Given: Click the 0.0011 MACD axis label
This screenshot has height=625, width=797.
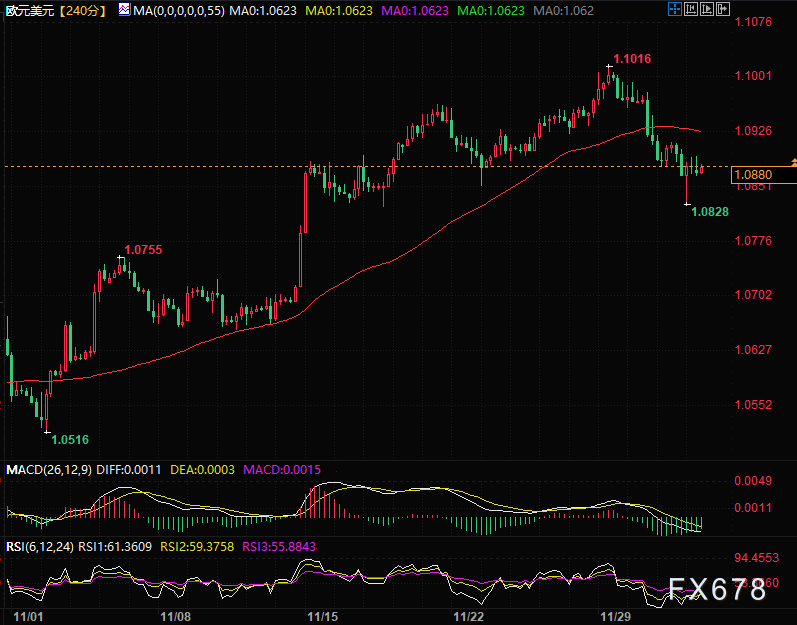Looking at the screenshot, I should [x=753, y=508].
